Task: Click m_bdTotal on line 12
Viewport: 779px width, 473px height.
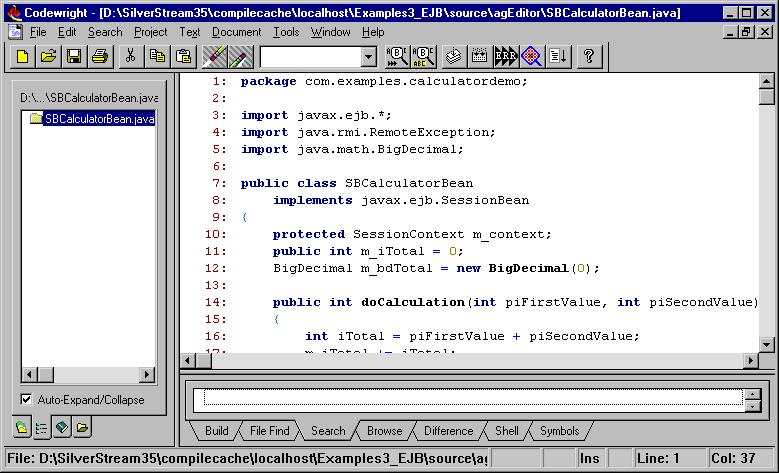Action: click(x=396, y=268)
